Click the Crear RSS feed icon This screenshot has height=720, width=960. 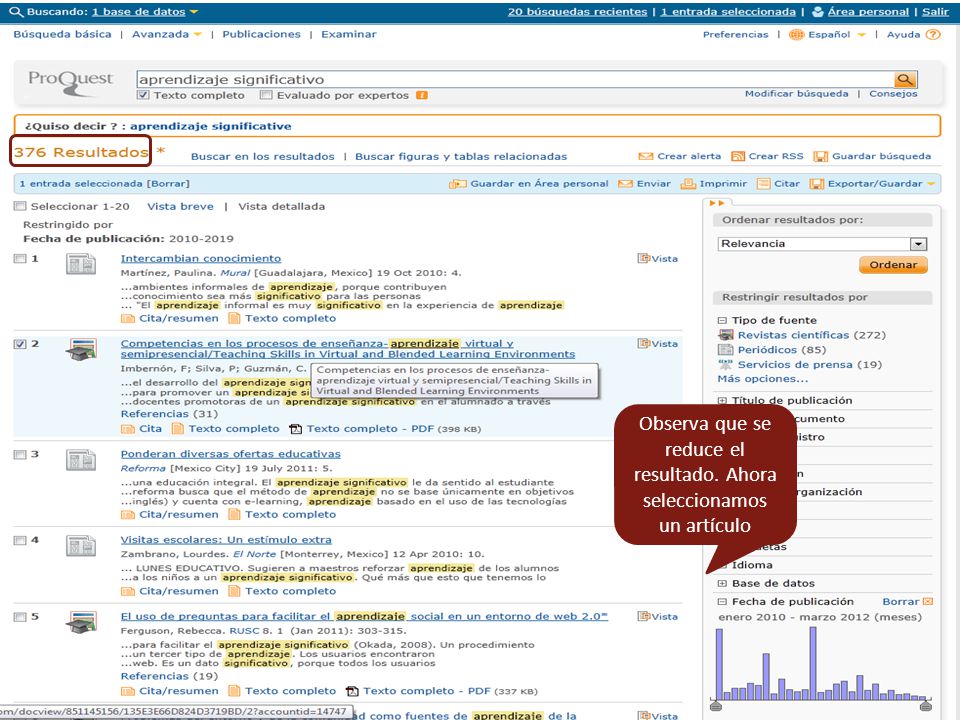(x=738, y=156)
